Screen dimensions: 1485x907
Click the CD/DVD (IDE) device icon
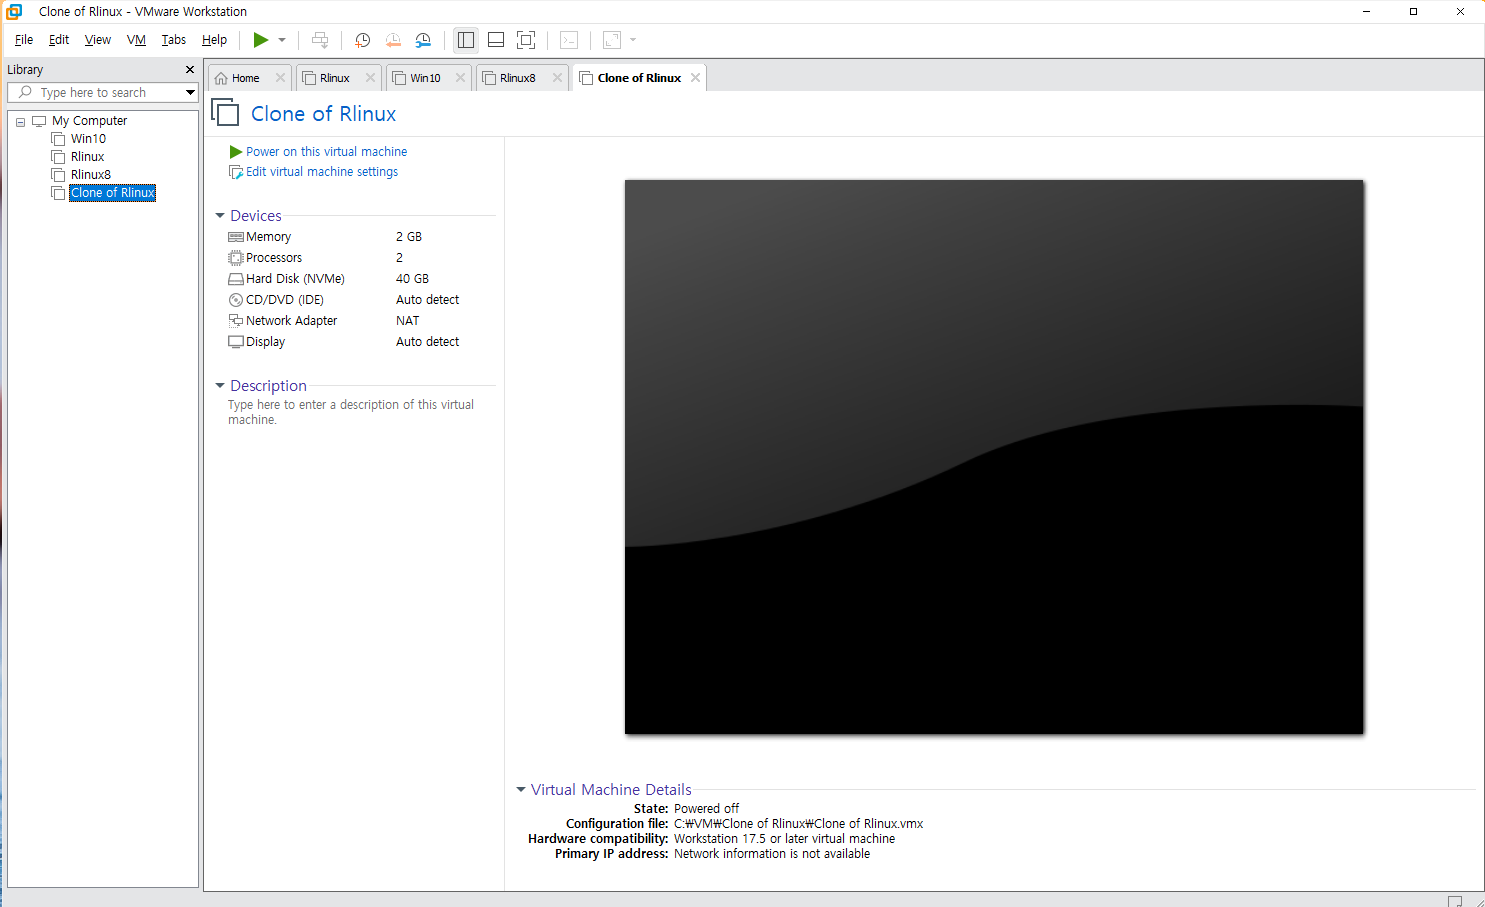[236, 300]
